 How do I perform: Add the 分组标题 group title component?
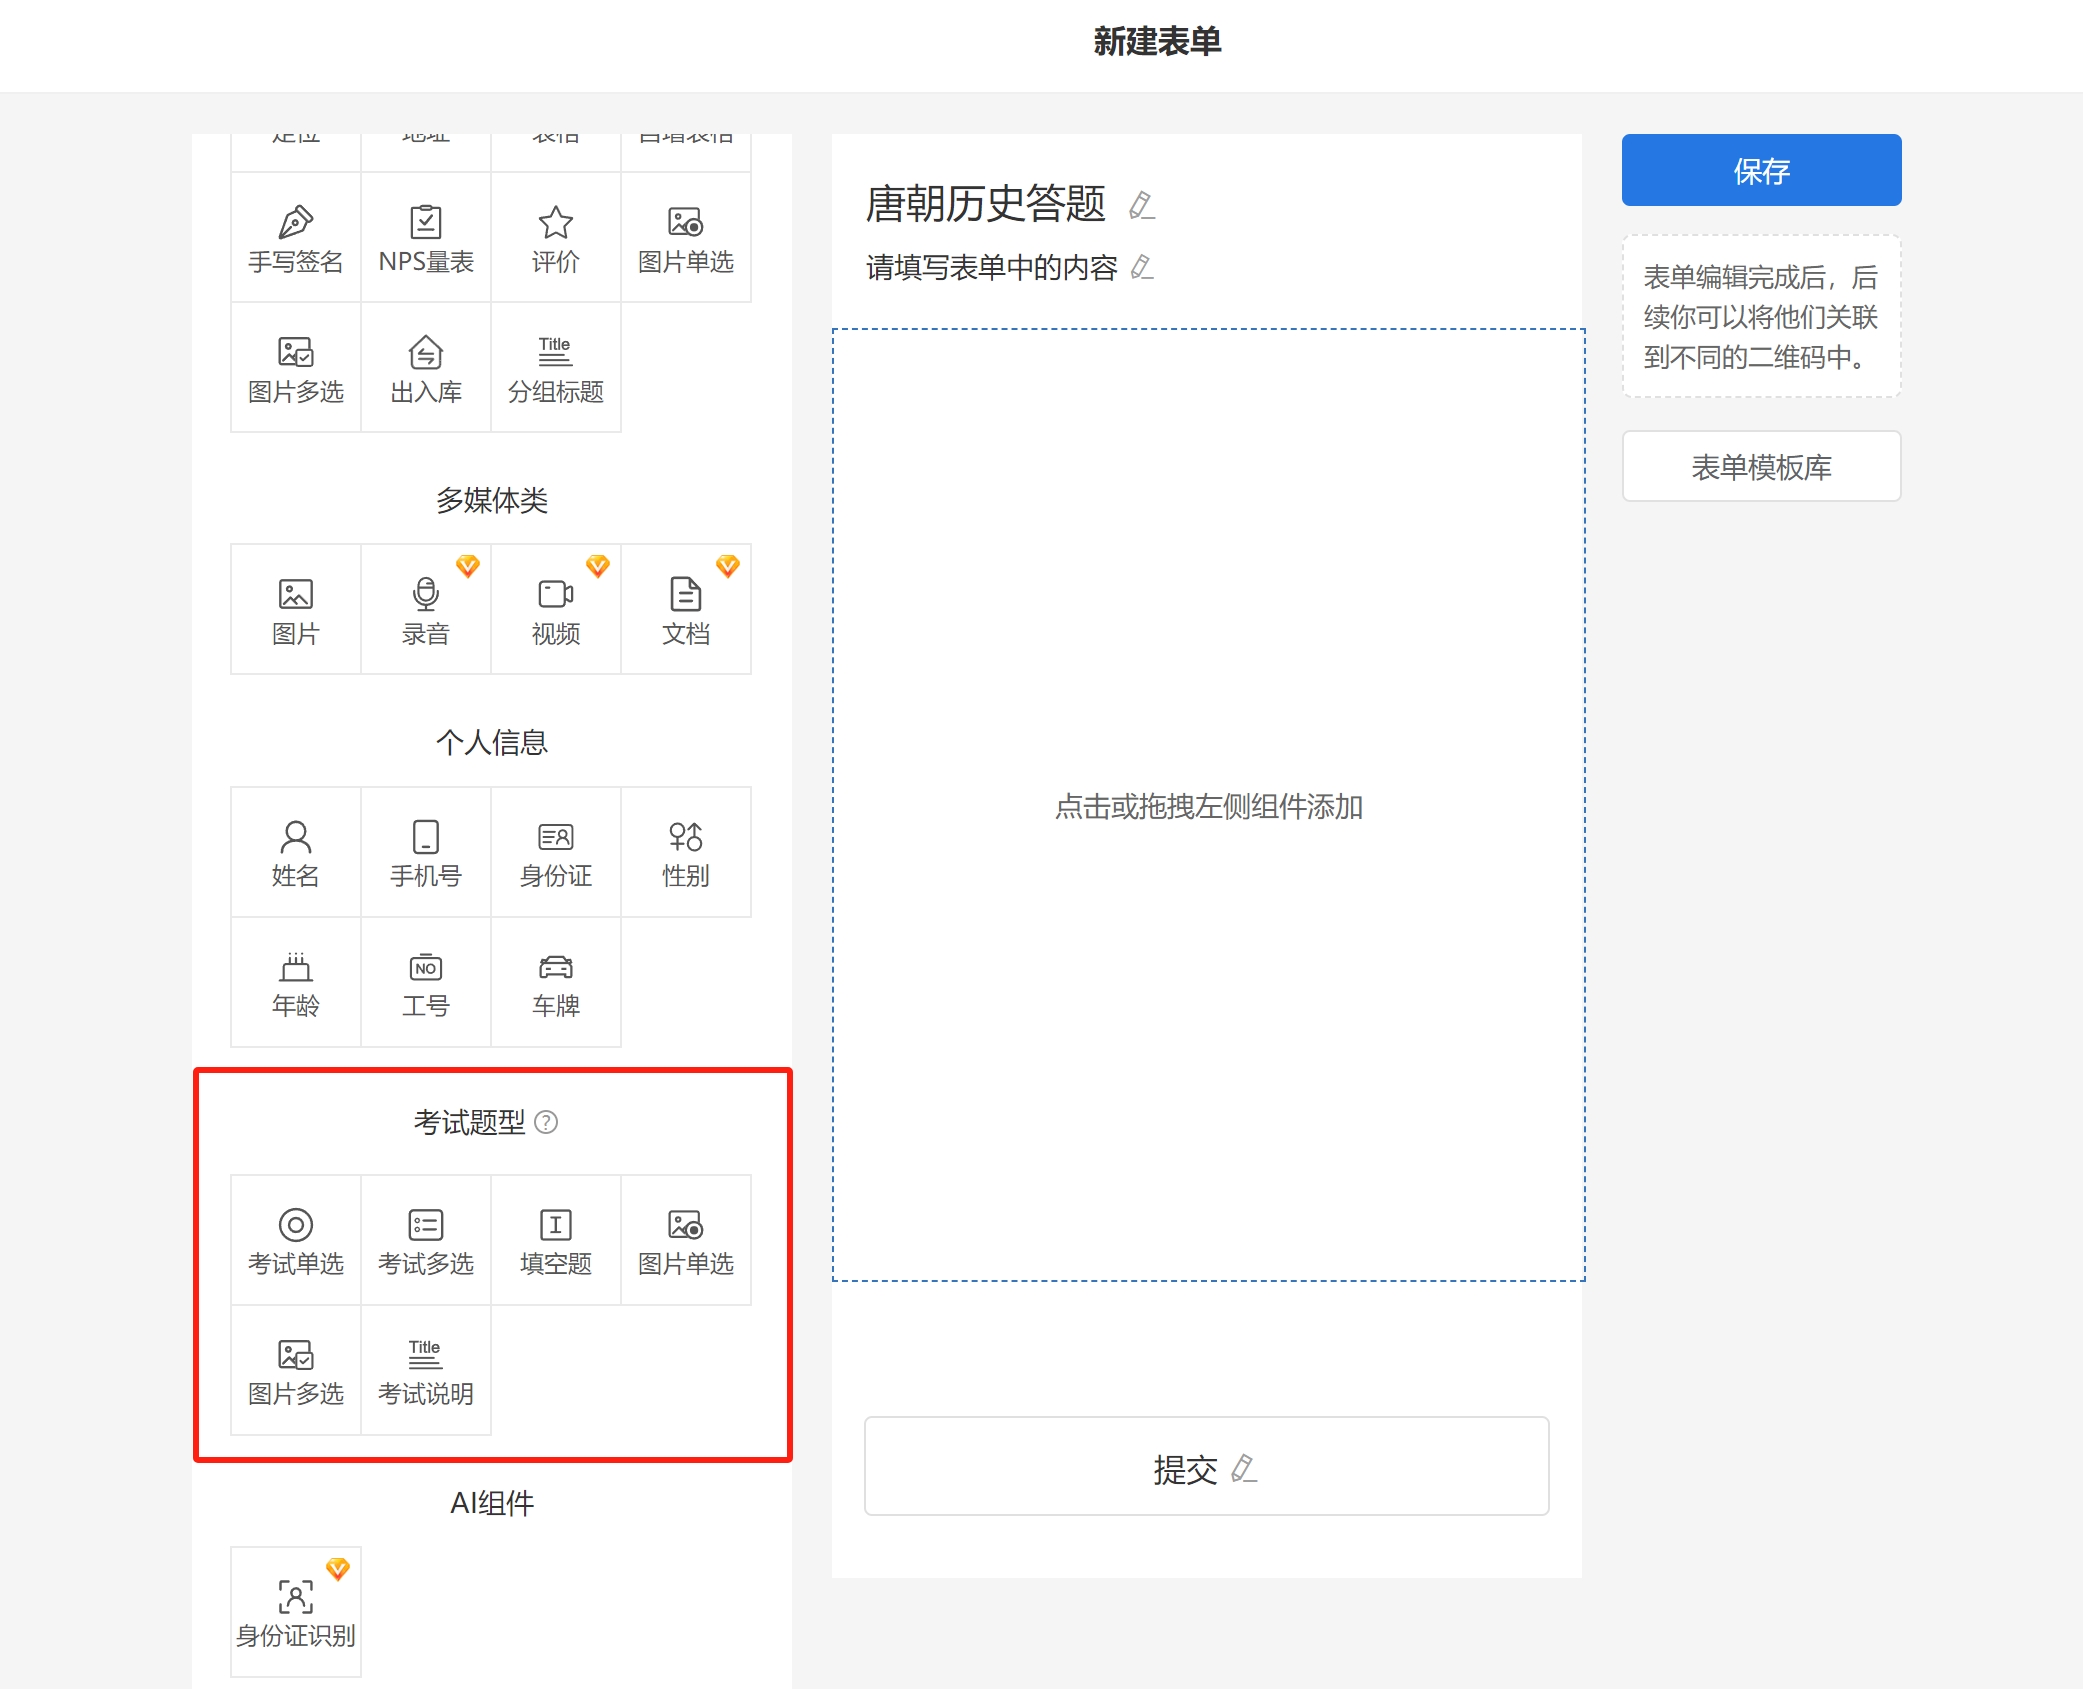coord(555,368)
